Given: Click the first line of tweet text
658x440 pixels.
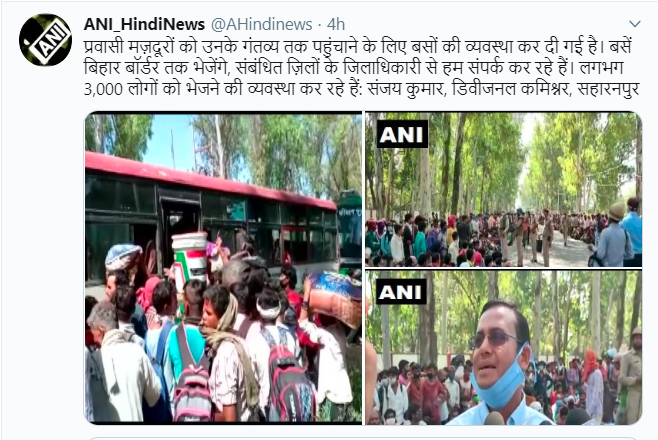Looking at the screenshot, I should coord(358,47).
